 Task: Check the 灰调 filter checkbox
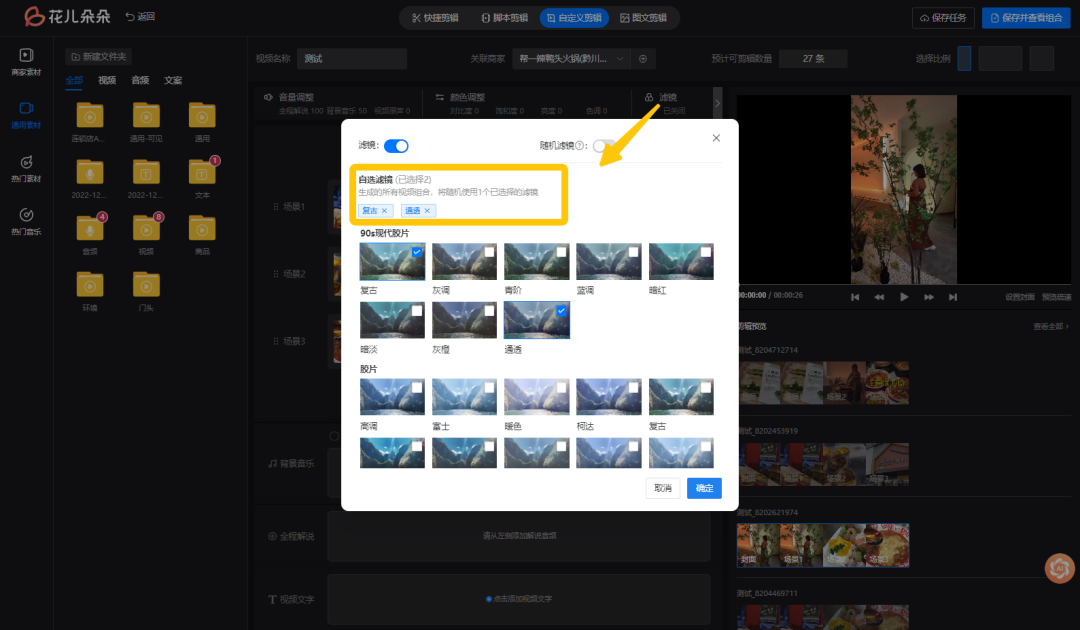click(489, 252)
